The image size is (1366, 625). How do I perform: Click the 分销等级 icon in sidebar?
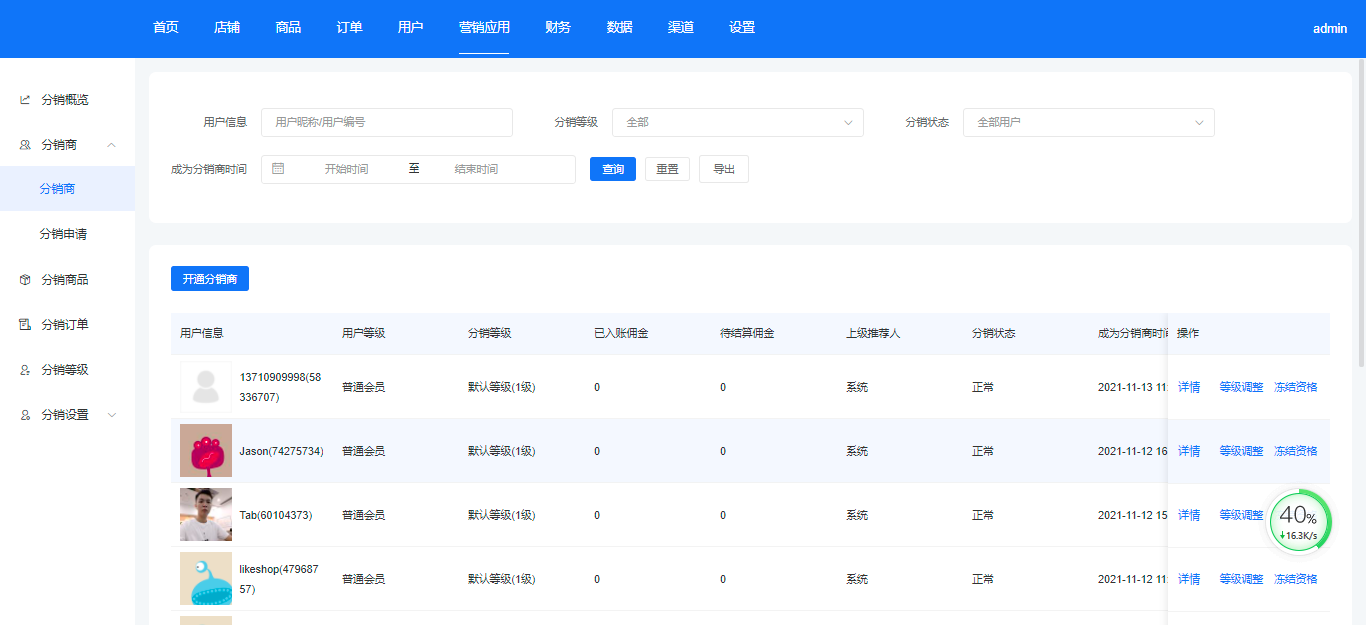[25, 370]
